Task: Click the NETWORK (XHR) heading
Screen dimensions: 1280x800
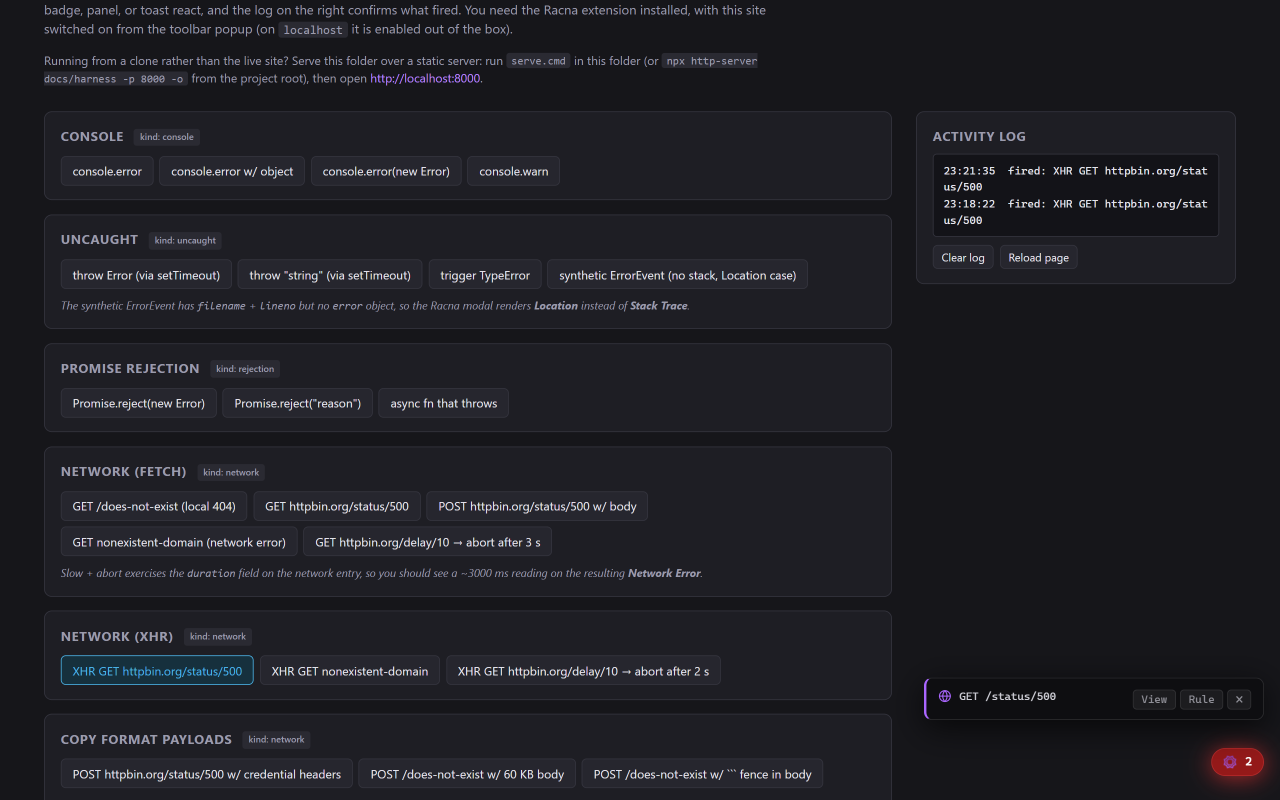Action: click(117, 636)
